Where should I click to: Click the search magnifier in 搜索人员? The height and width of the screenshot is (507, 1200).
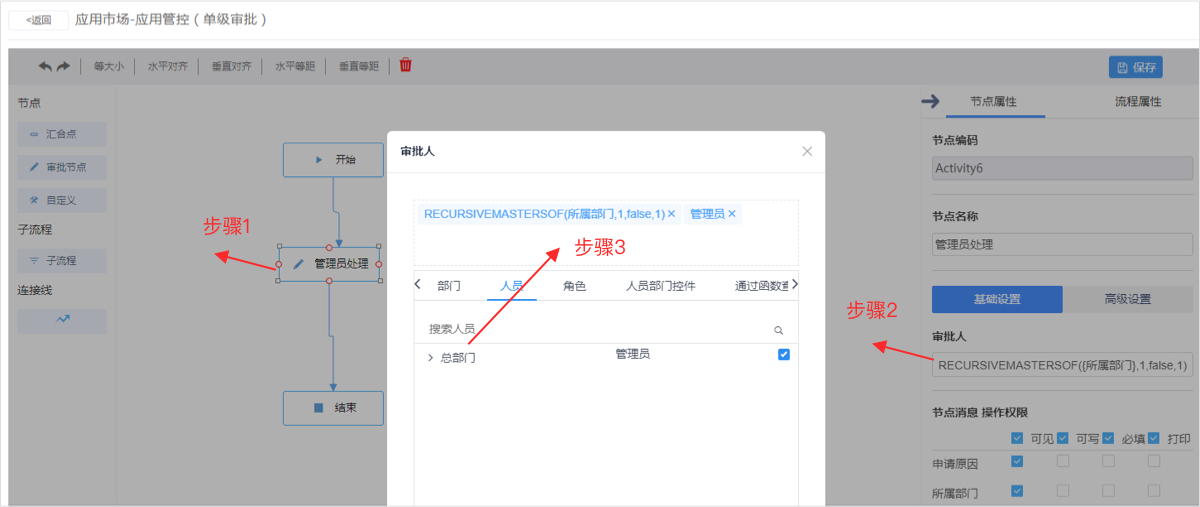778,329
